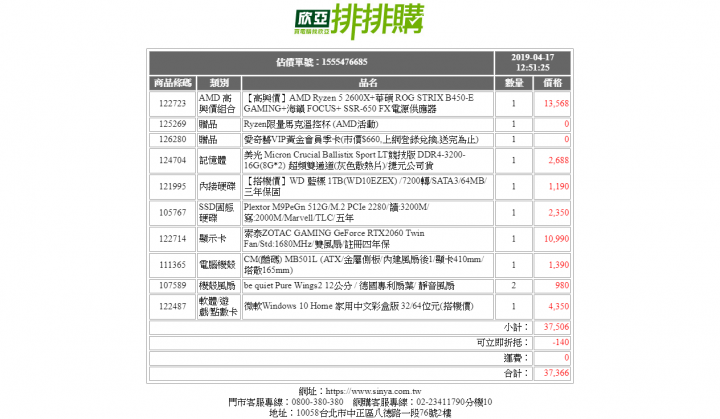The width and height of the screenshot is (720, 419).
Task: Click the WD 藍標 1TB hard drive item
Action: coord(368,187)
